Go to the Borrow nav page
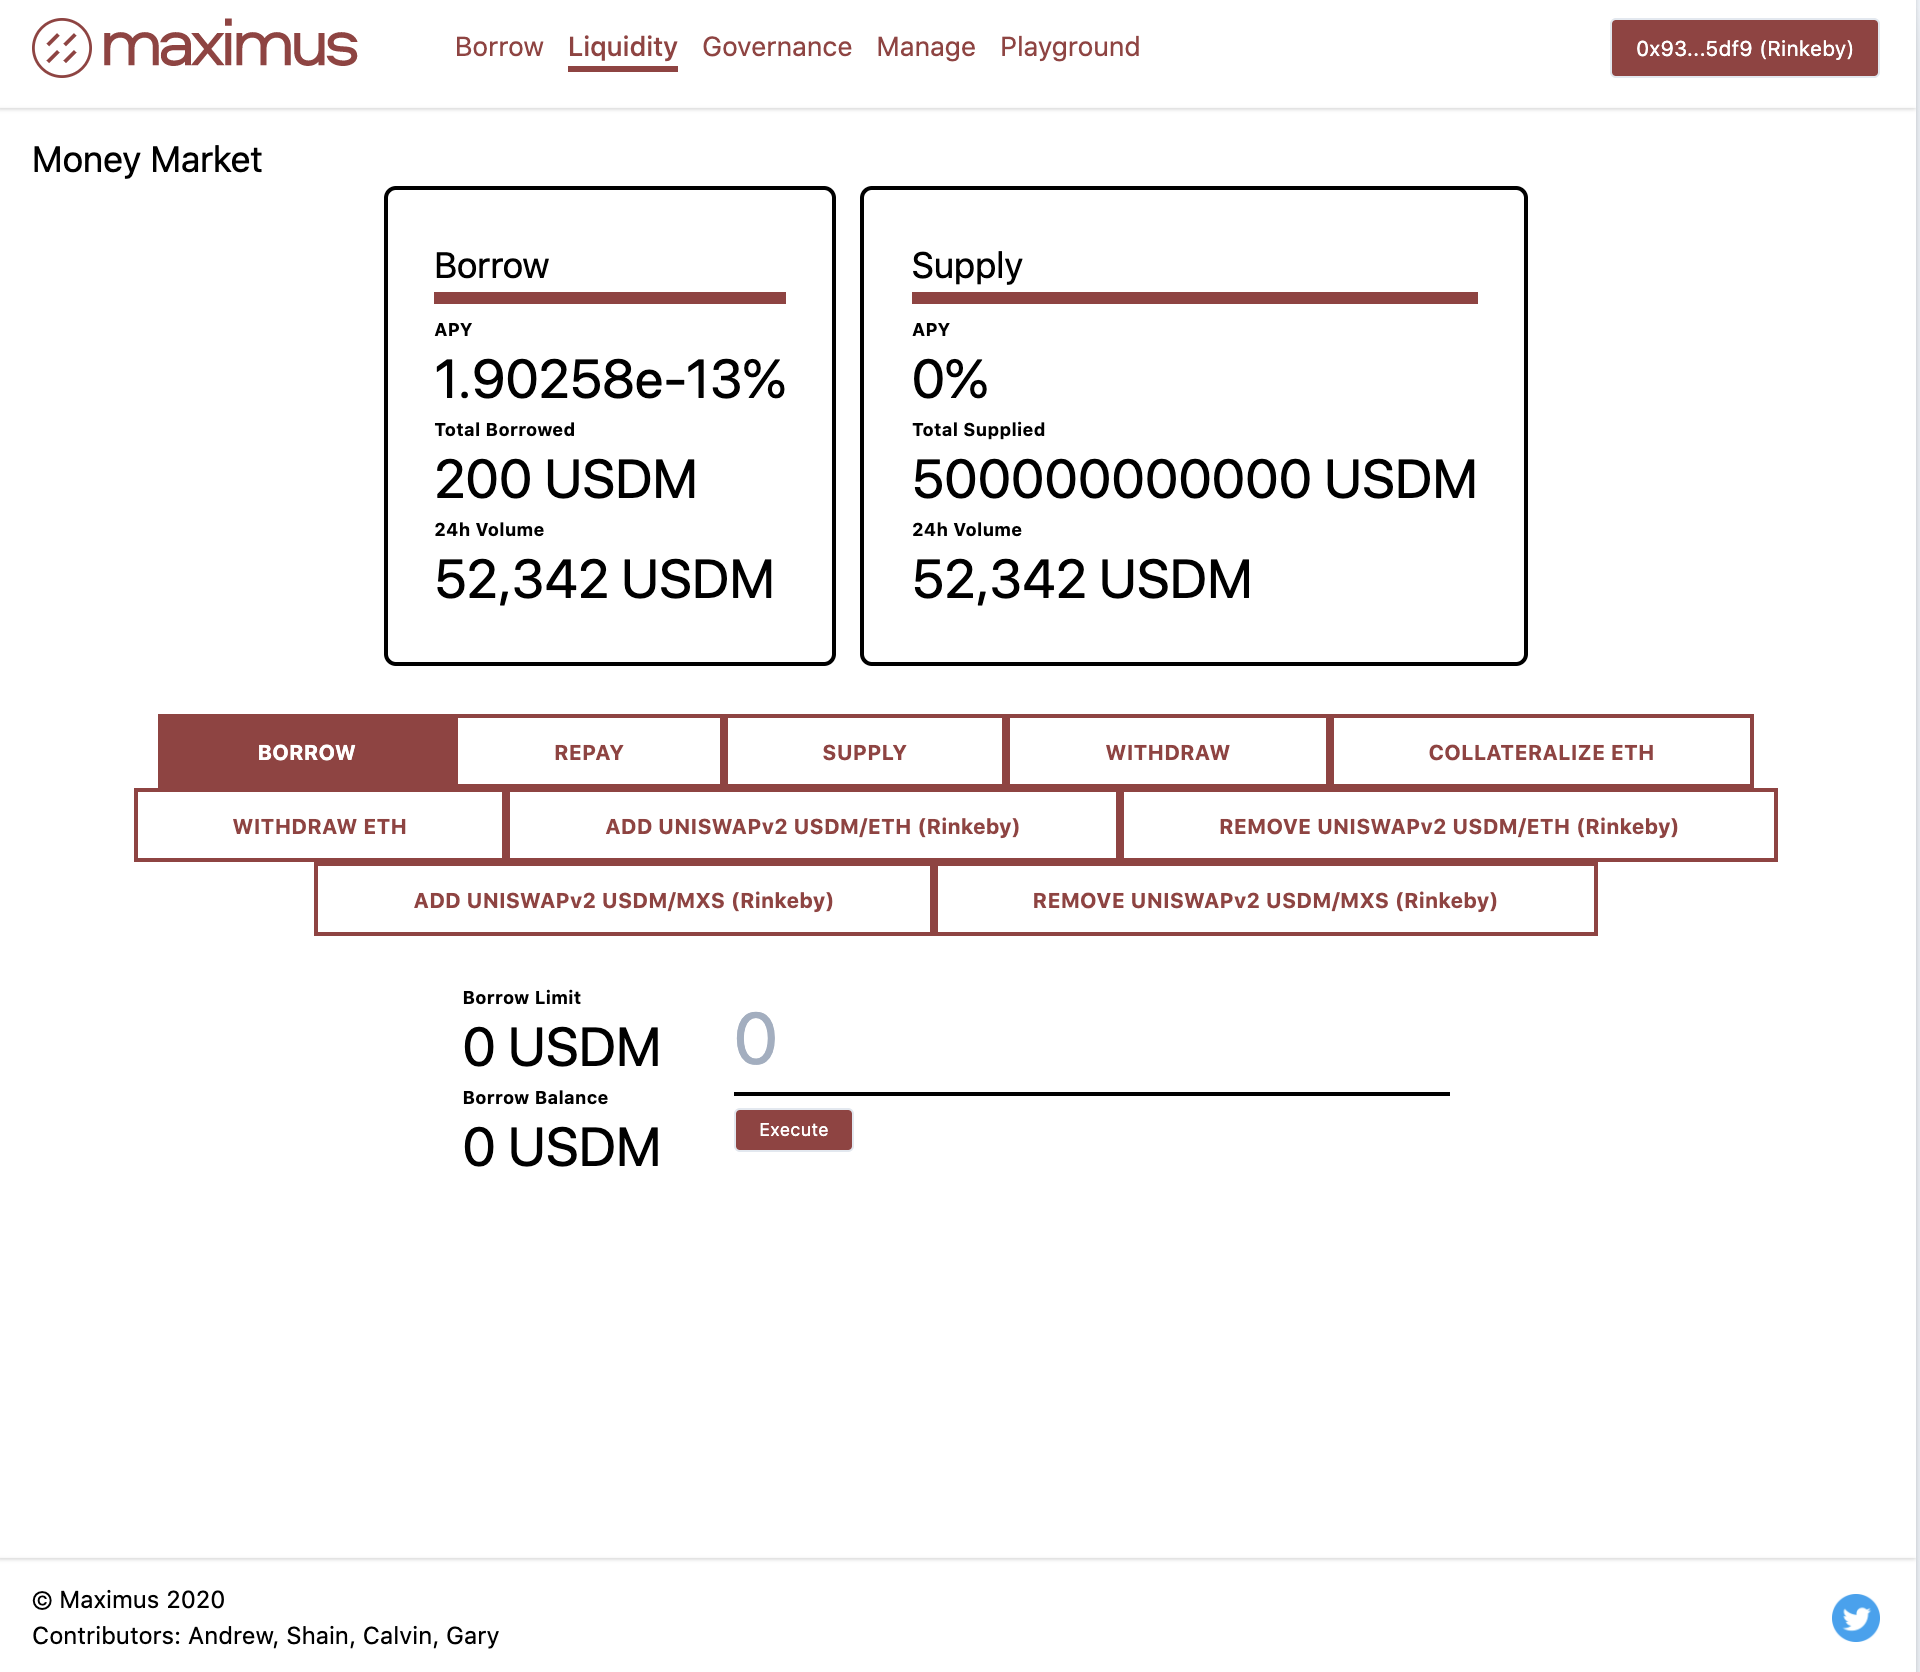This screenshot has height=1672, width=1920. tap(498, 47)
